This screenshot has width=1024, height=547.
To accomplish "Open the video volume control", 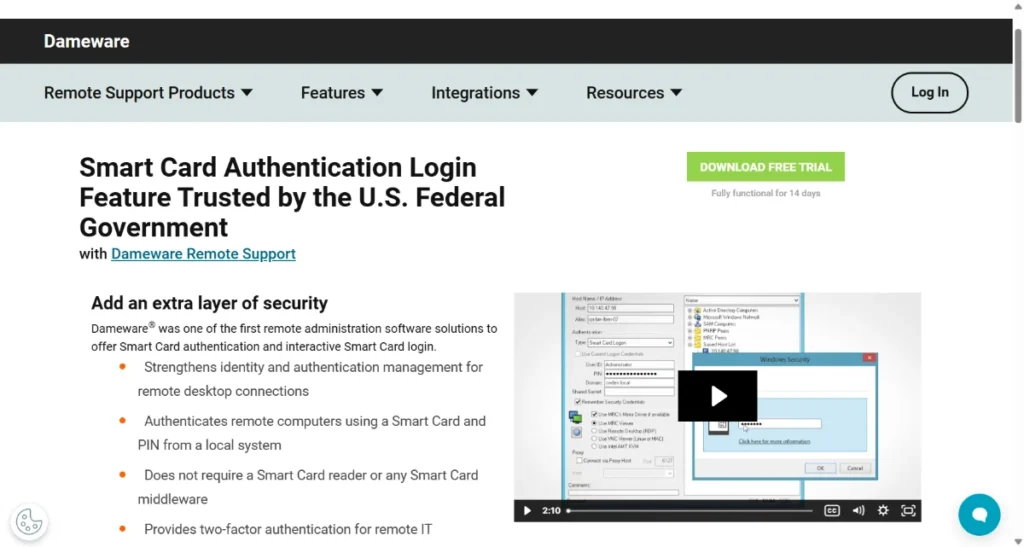I will pos(858,510).
